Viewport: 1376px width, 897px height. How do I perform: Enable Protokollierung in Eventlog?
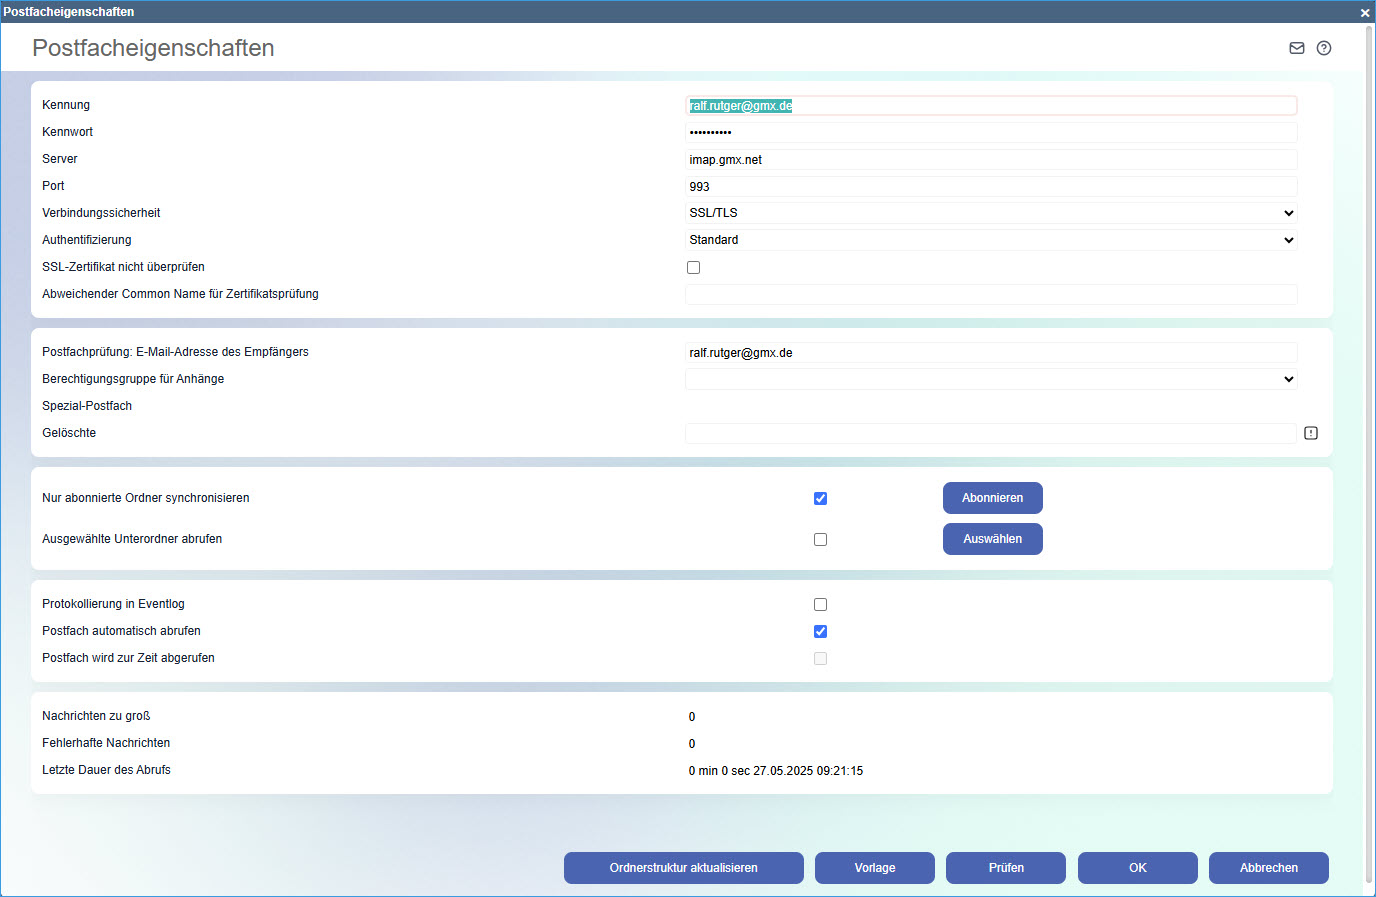[x=820, y=604]
